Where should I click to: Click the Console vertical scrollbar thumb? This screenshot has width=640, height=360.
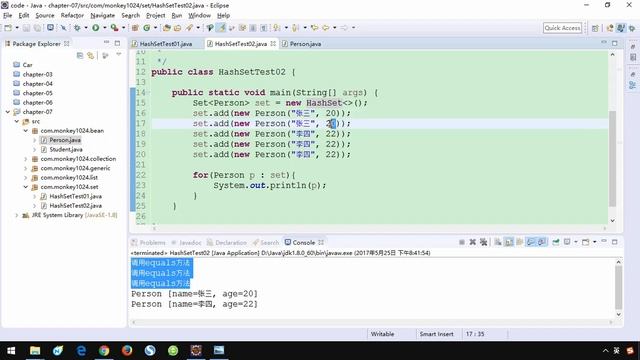618,288
